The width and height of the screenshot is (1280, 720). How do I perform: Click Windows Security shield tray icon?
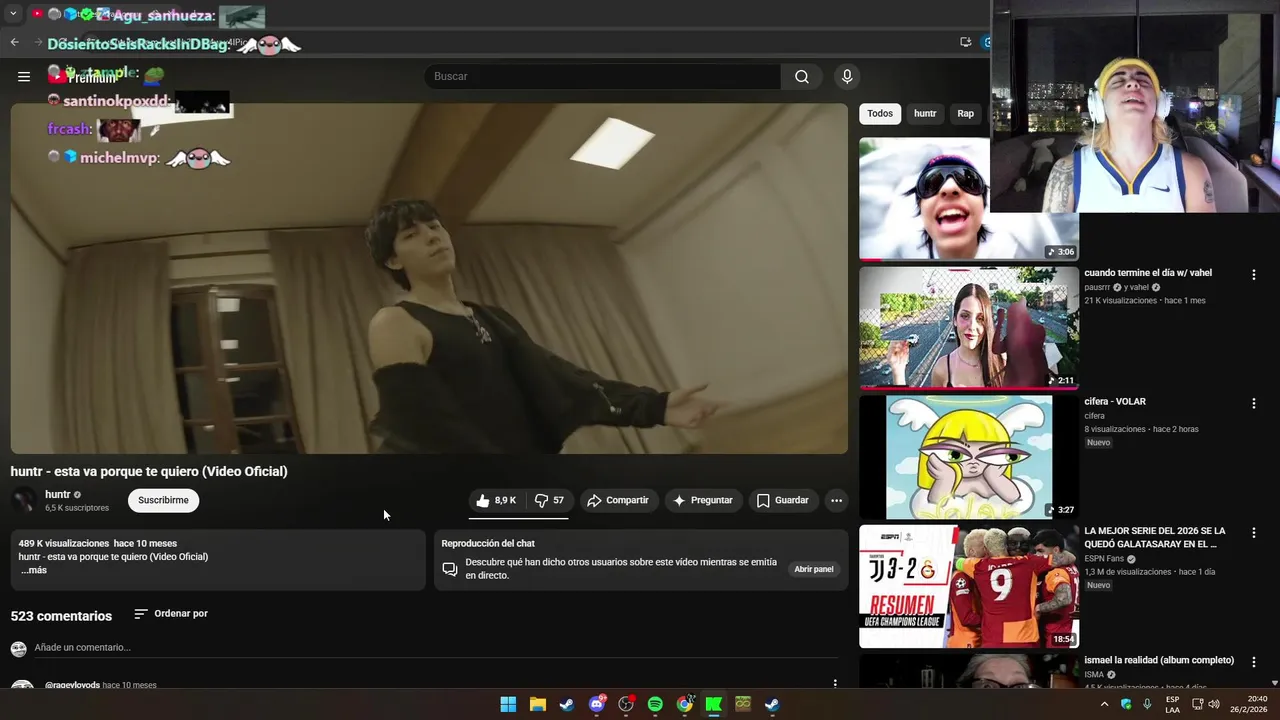[1126, 704]
